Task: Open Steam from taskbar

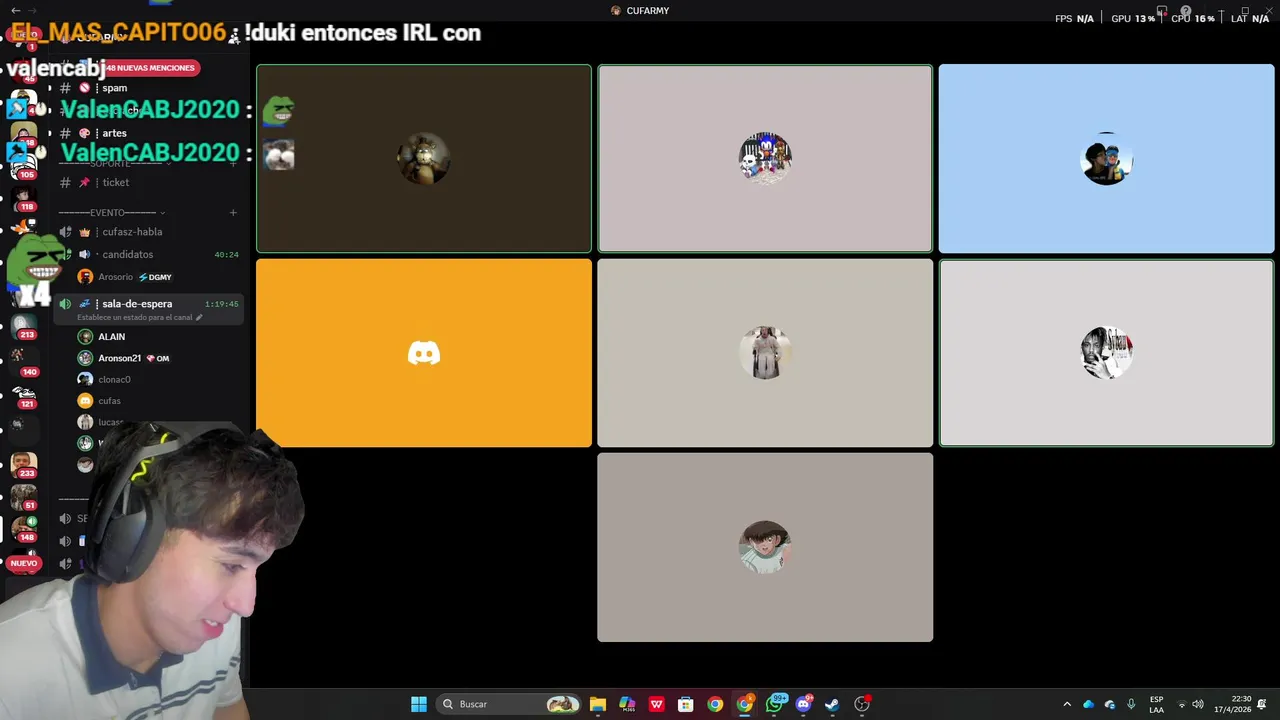Action: (x=832, y=704)
